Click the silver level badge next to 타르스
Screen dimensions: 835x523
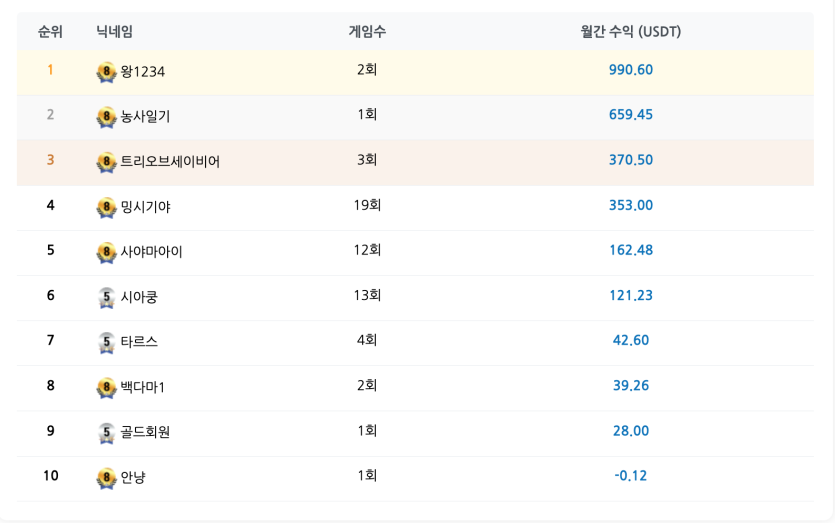click(107, 342)
